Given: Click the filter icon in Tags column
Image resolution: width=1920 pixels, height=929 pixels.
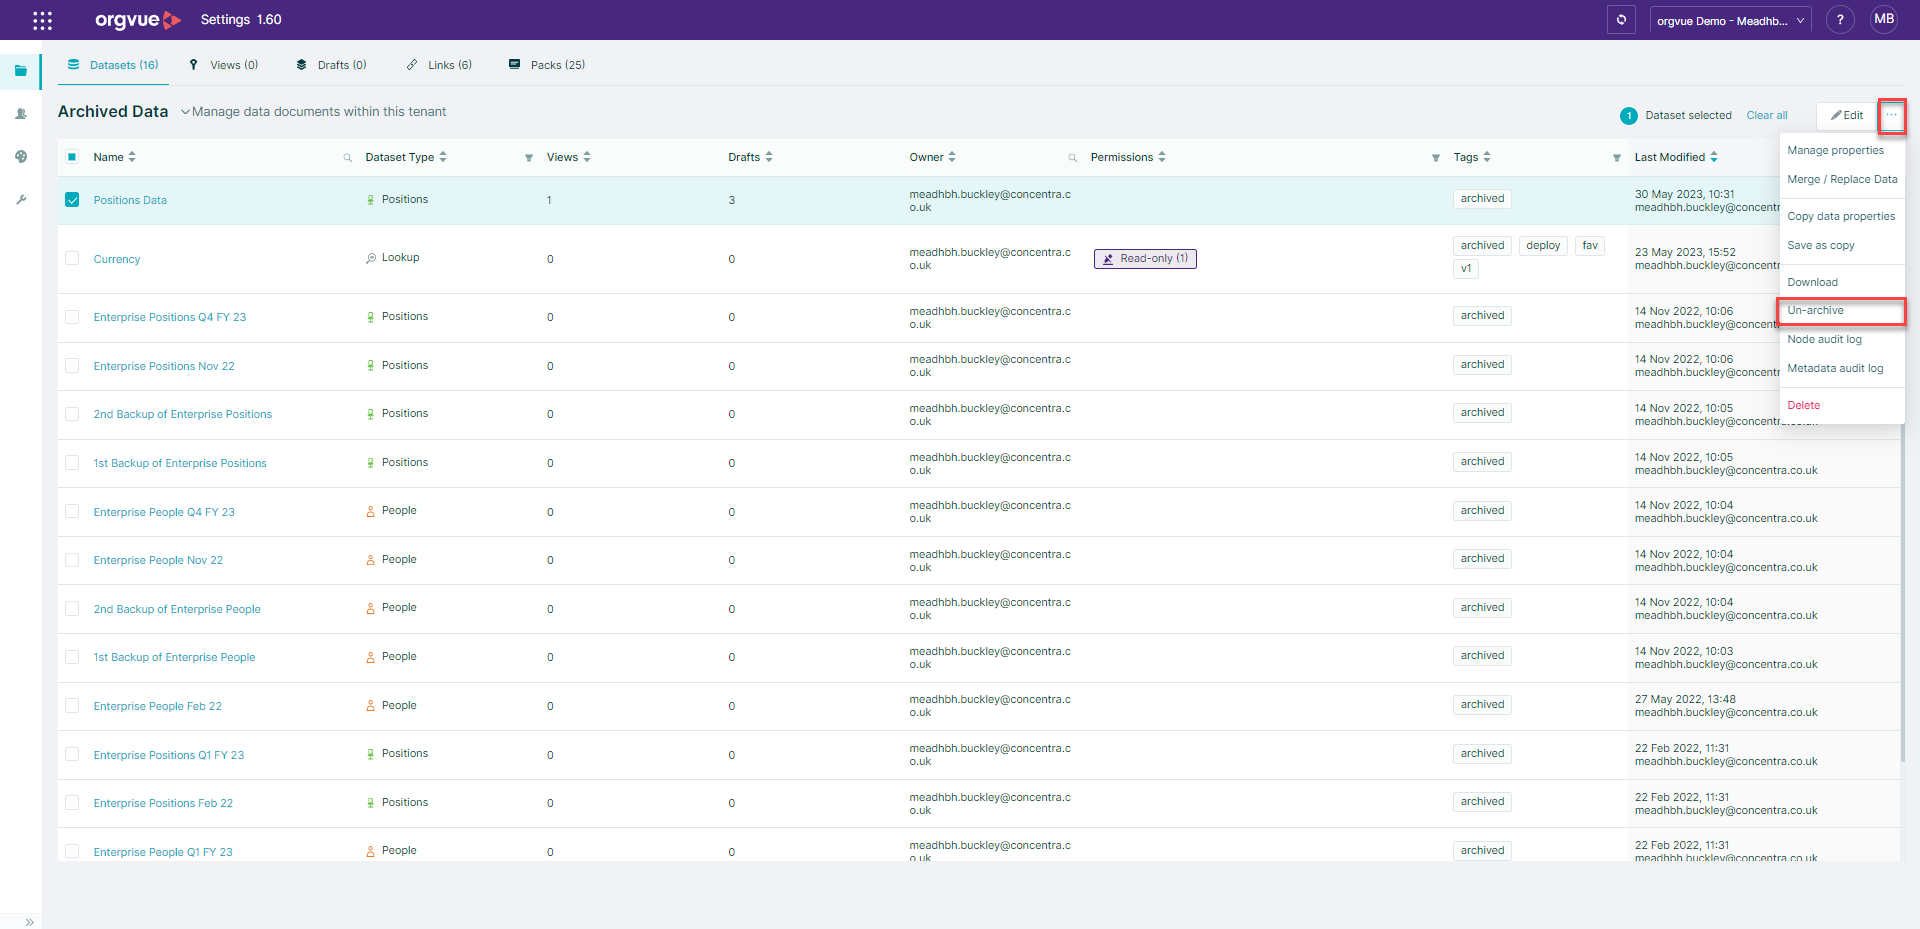Looking at the screenshot, I should tap(1617, 158).
